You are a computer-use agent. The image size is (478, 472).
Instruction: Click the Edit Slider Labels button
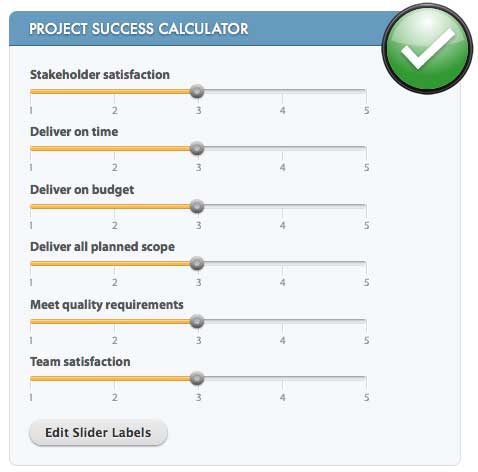click(98, 433)
